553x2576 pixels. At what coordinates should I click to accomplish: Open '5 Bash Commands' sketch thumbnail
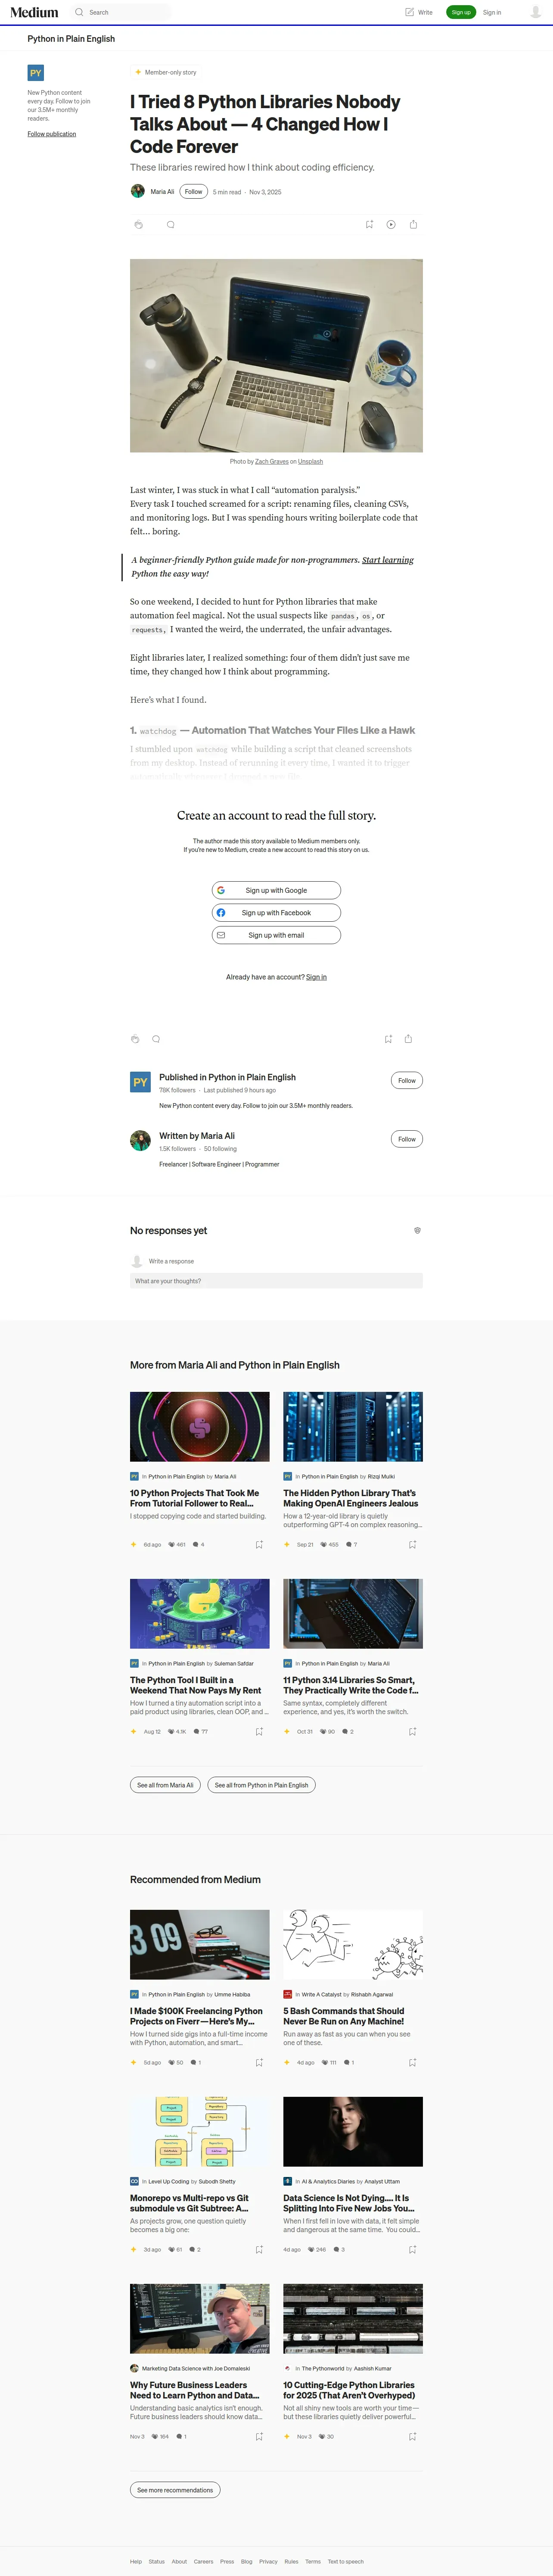pyautogui.click(x=353, y=1945)
